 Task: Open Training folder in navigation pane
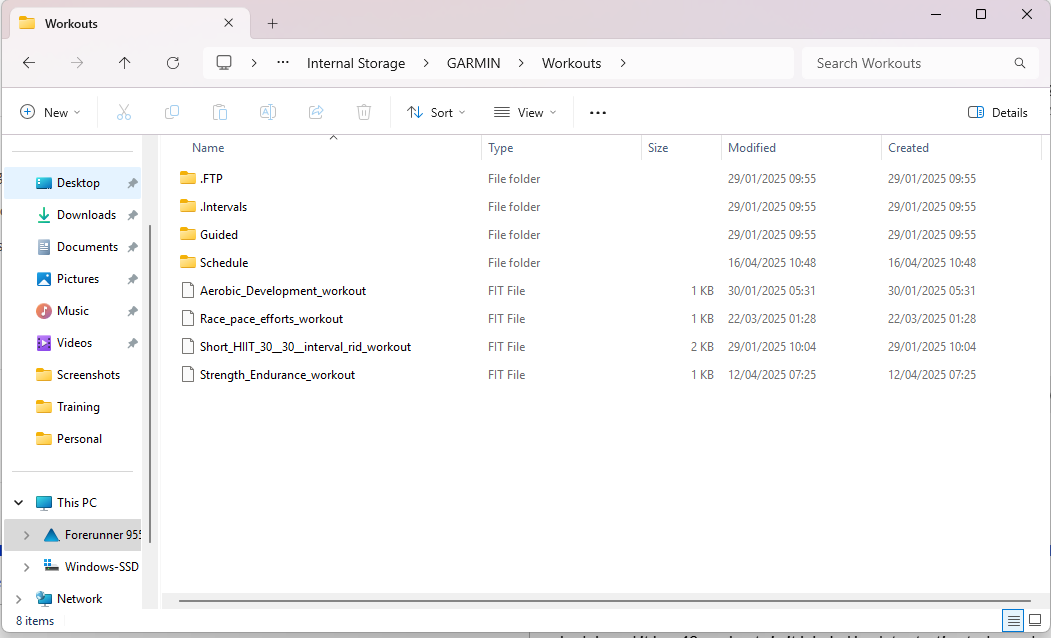coord(73,407)
